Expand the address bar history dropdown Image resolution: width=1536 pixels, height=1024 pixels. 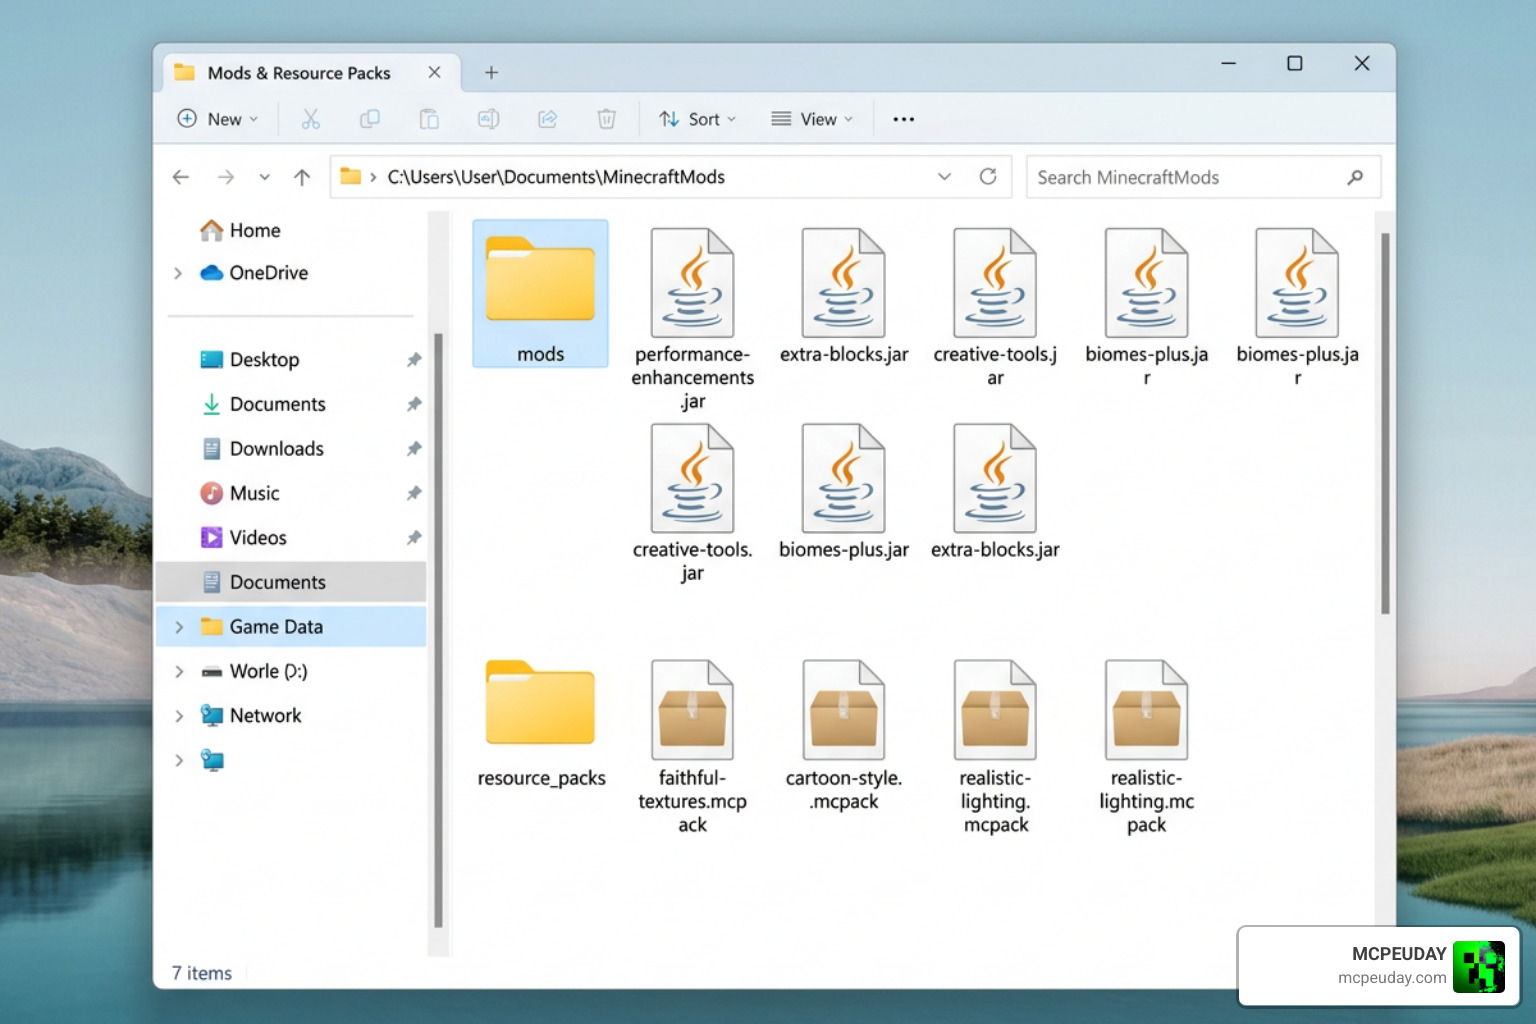coord(944,176)
